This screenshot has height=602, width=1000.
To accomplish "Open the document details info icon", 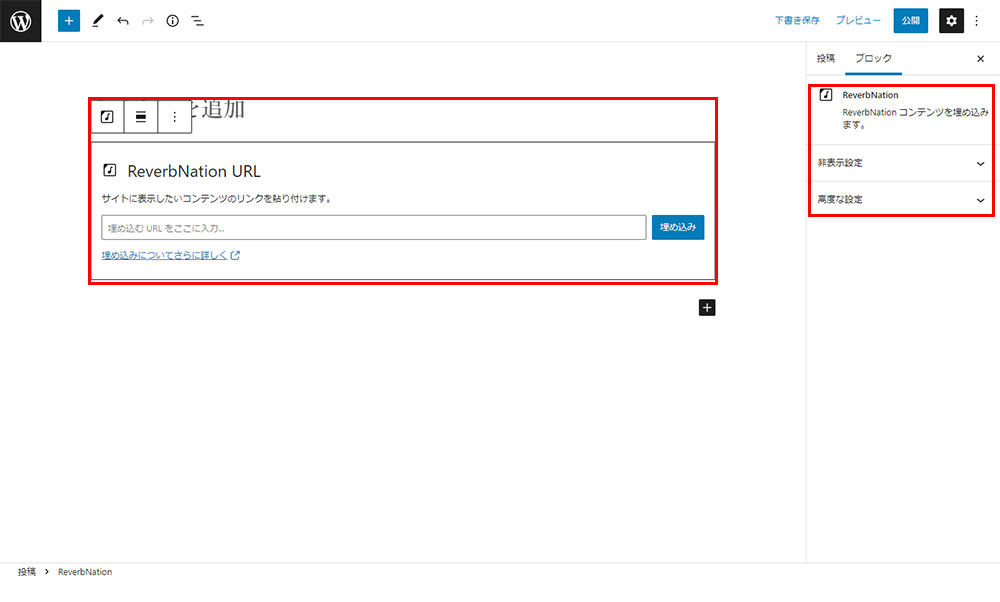I will click(x=172, y=20).
